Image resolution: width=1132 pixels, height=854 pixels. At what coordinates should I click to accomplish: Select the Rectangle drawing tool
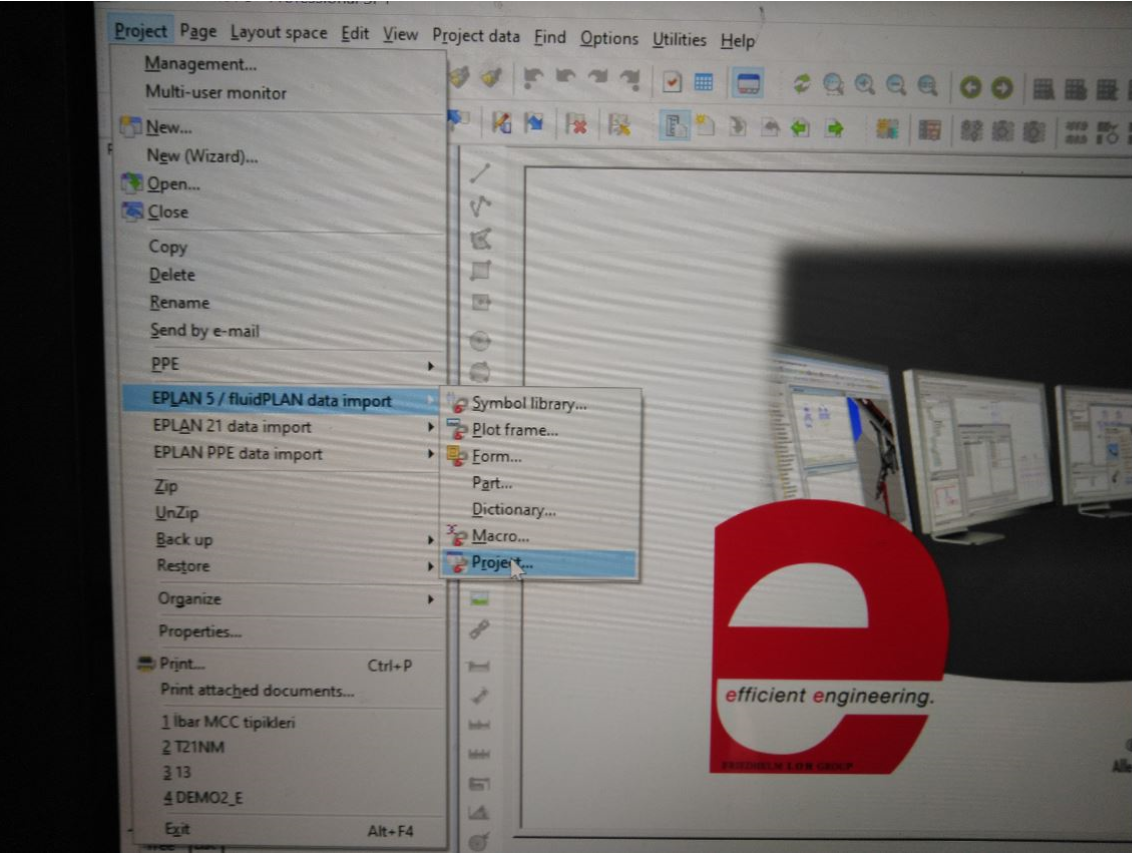[x=480, y=271]
